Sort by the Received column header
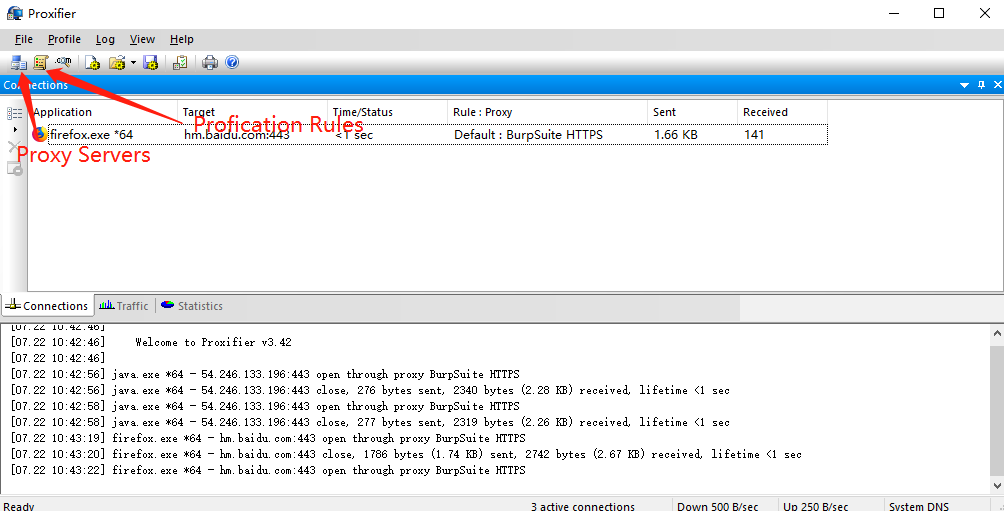The image size is (1004, 511). [x=782, y=112]
